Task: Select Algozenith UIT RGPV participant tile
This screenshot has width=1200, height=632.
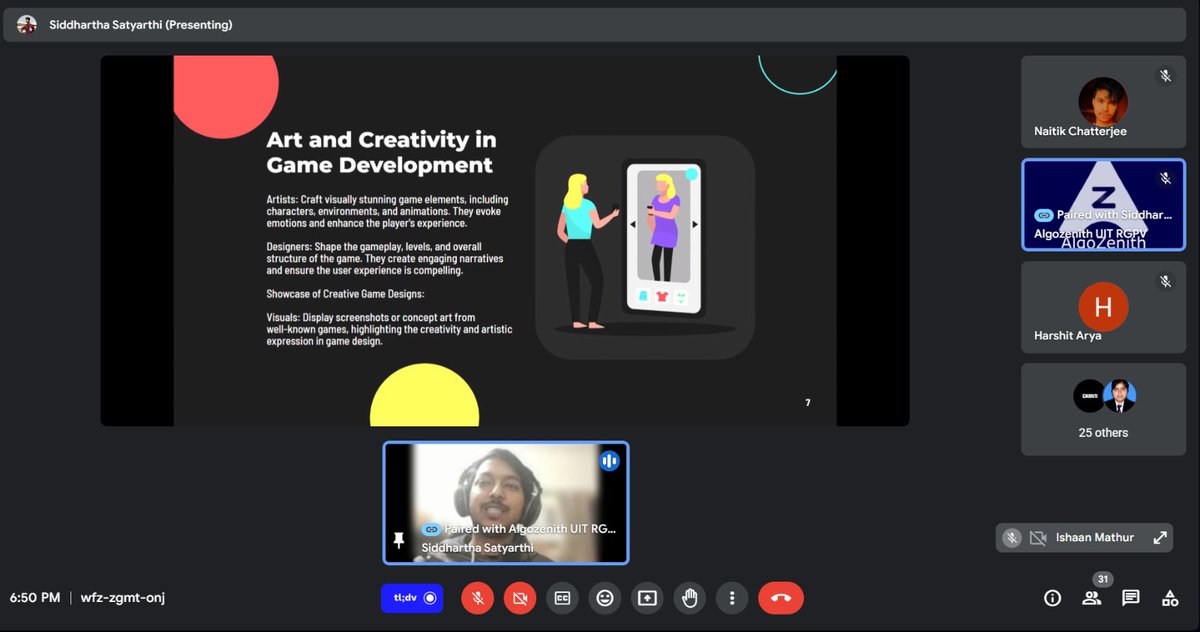Action: pyautogui.click(x=1103, y=205)
